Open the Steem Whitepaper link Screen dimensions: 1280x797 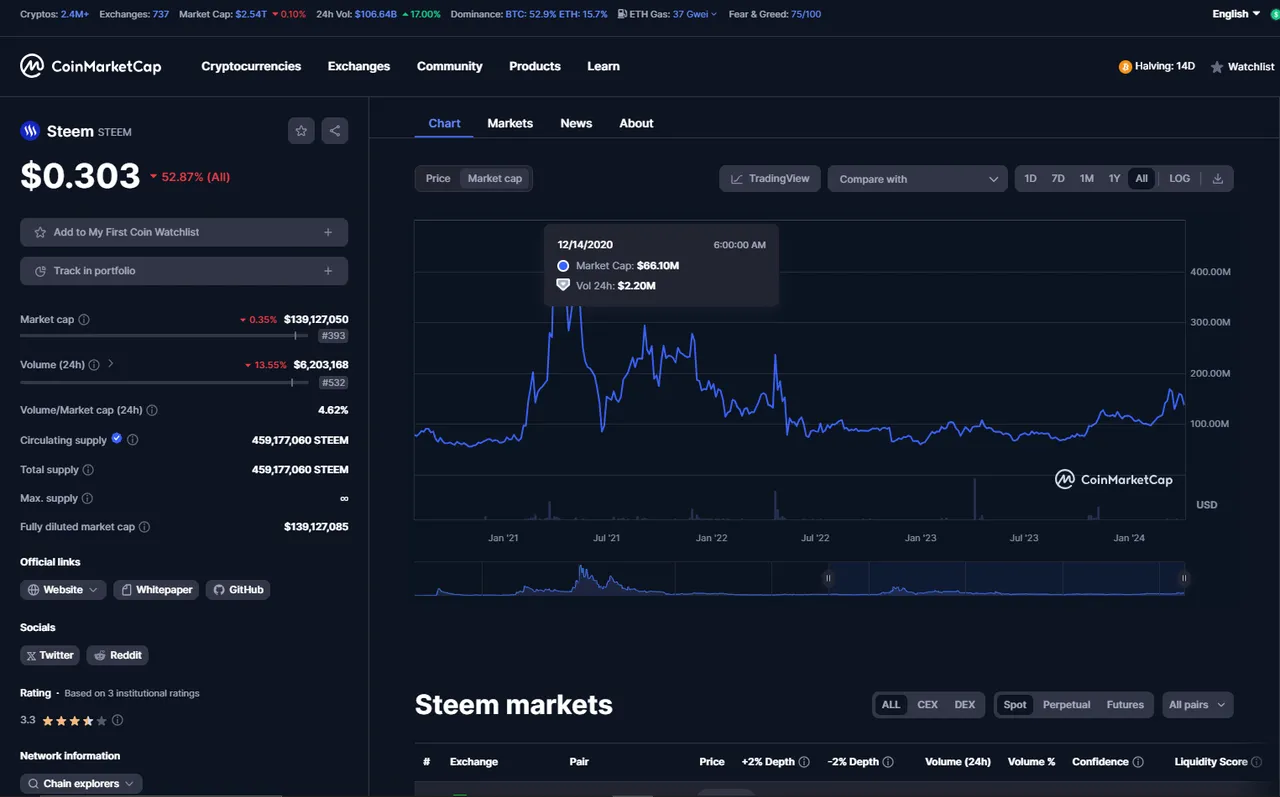156,590
